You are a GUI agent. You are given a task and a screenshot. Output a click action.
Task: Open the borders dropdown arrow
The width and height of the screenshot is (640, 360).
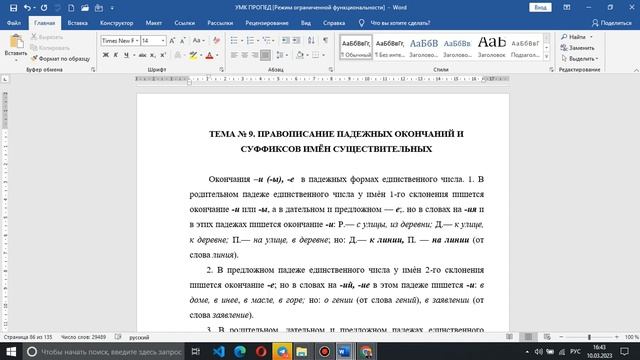(x=323, y=55)
